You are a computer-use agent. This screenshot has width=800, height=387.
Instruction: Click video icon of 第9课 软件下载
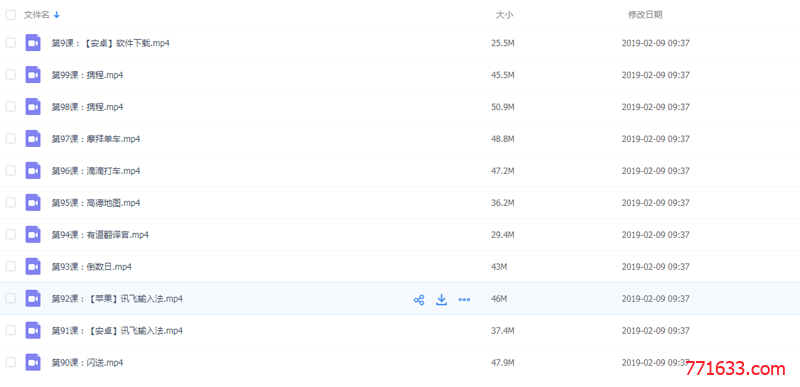pyautogui.click(x=33, y=43)
